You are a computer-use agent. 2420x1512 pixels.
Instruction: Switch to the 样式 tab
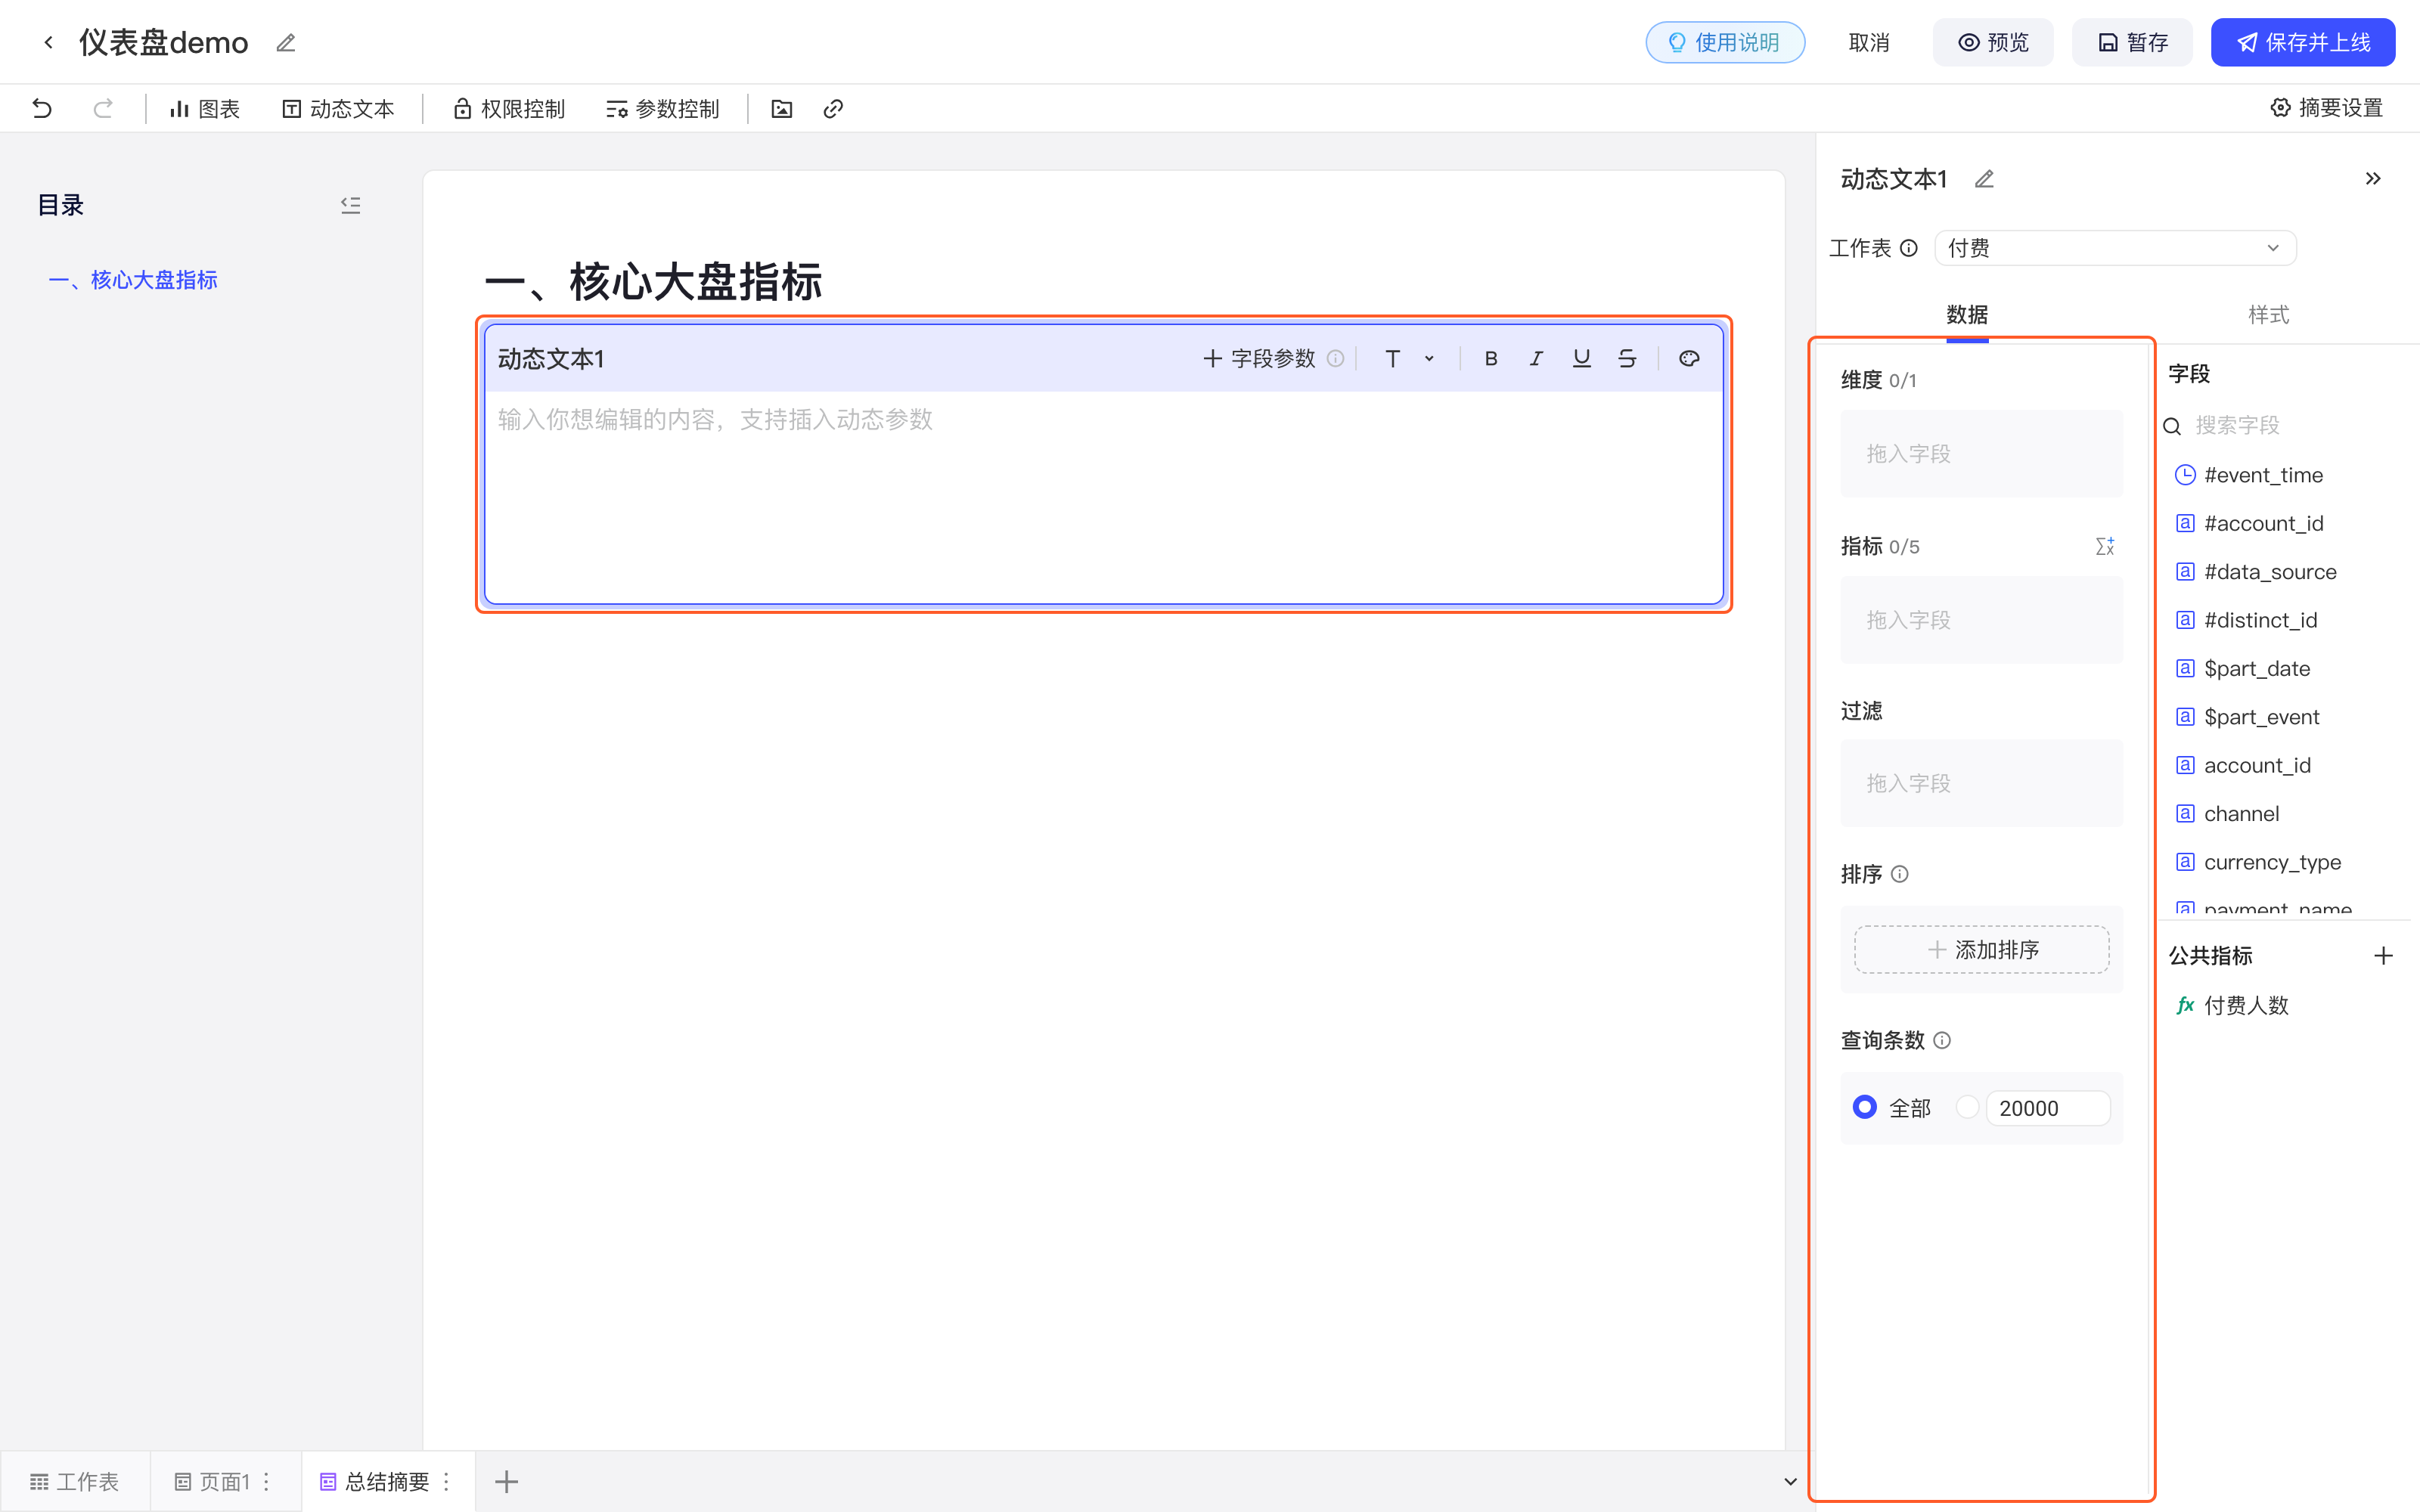tap(2268, 315)
